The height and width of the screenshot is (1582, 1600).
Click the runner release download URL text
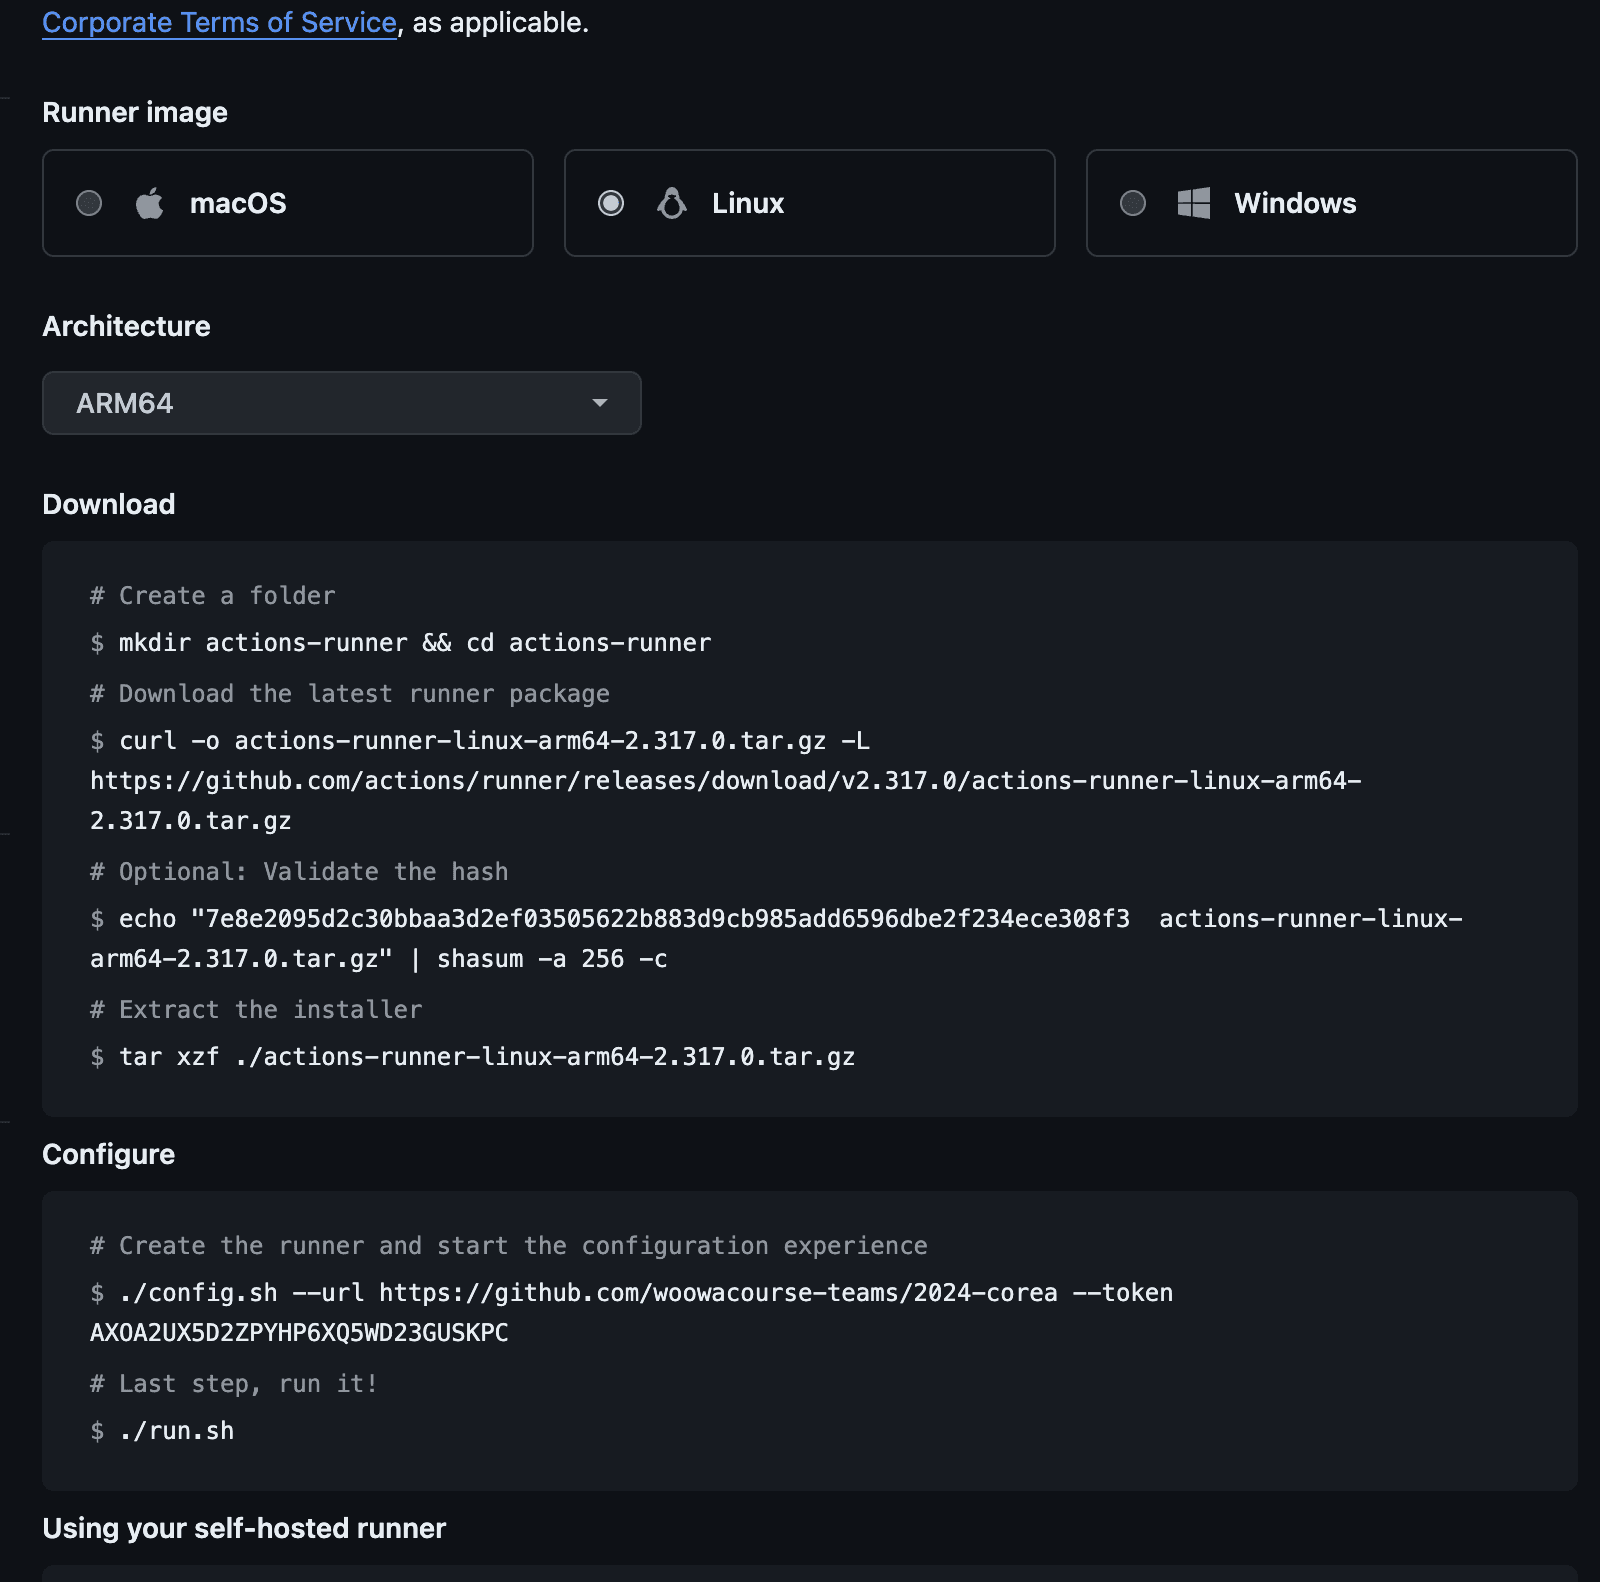click(725, 781)
